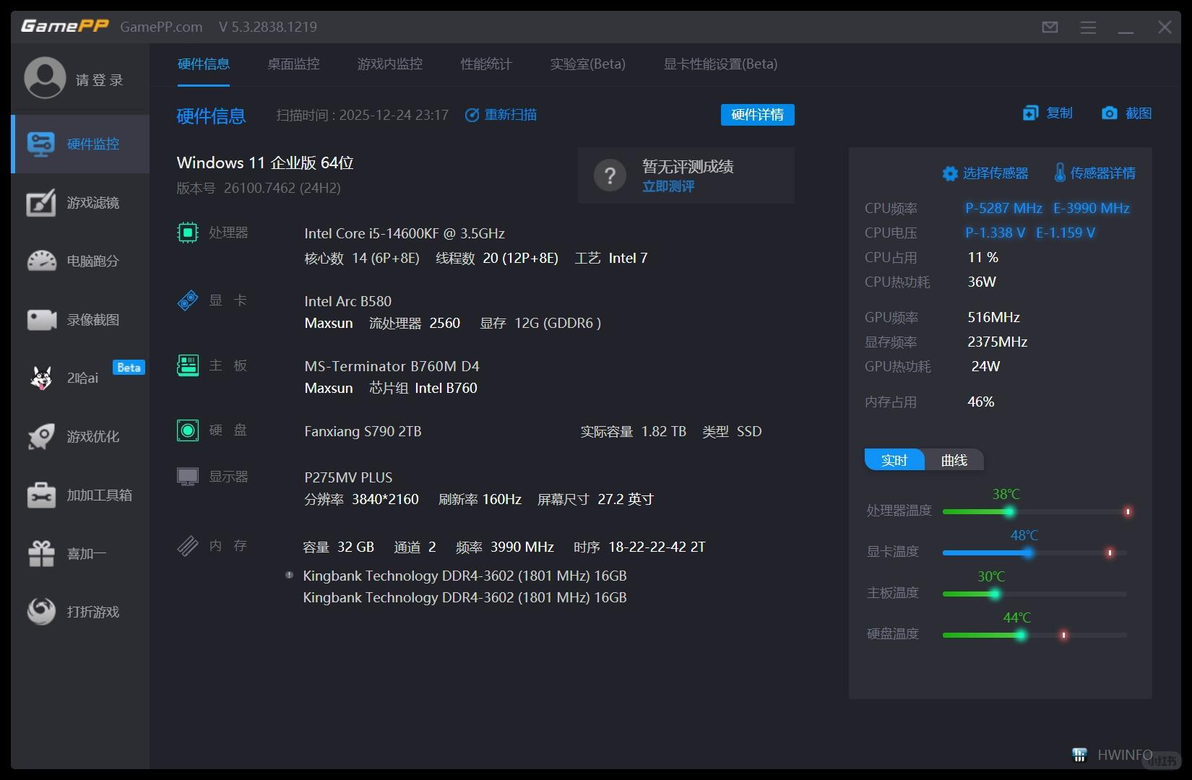The image size is (1192, 780).
Task: Switch to the 显卡性能设置(Beta) tab
Action: click(x=720, y=64)
